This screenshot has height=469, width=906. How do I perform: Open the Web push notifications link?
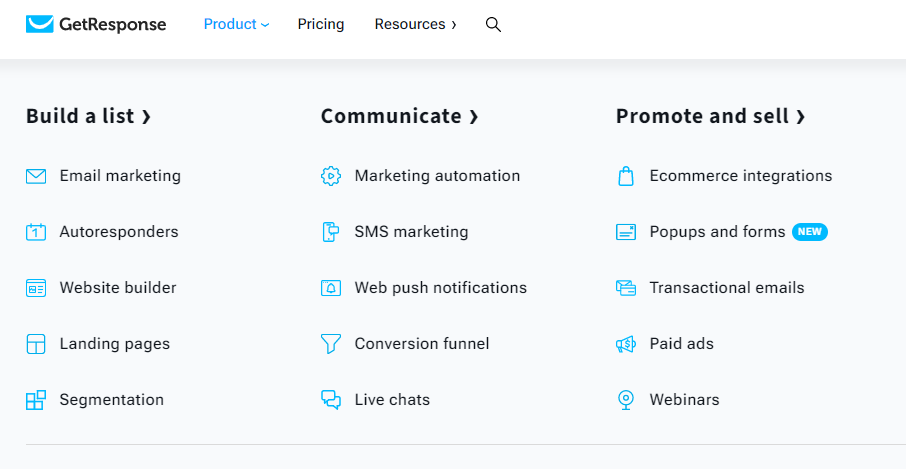pyautogui.click(x=441, y=288)
